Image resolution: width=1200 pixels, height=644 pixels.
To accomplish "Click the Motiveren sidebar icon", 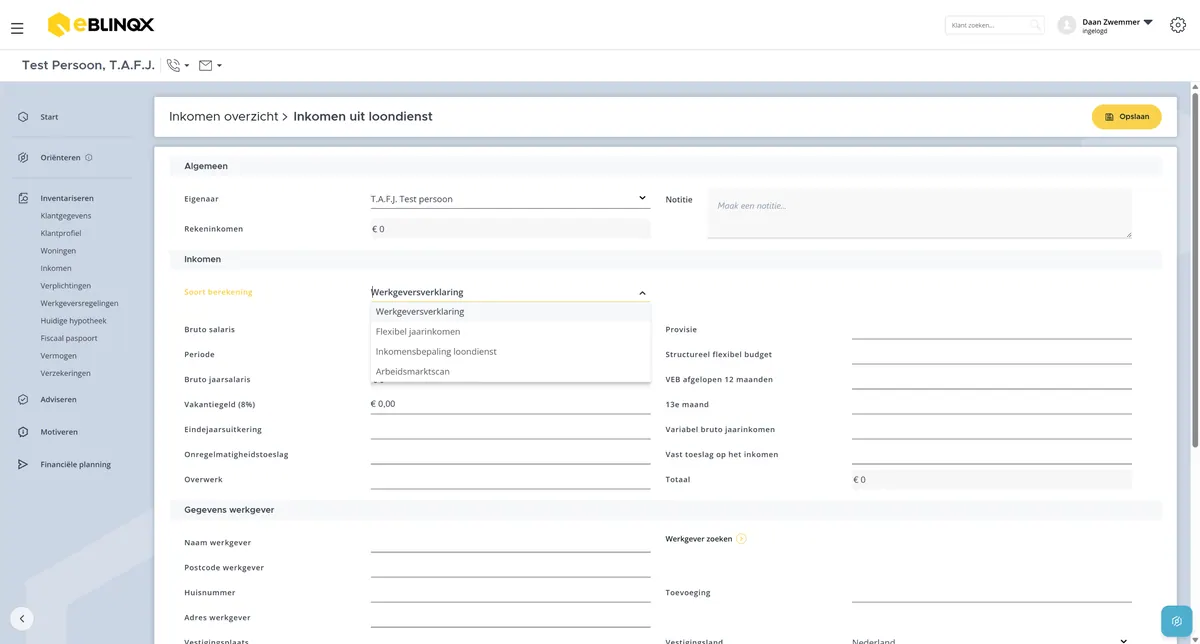I will point(23,432).
